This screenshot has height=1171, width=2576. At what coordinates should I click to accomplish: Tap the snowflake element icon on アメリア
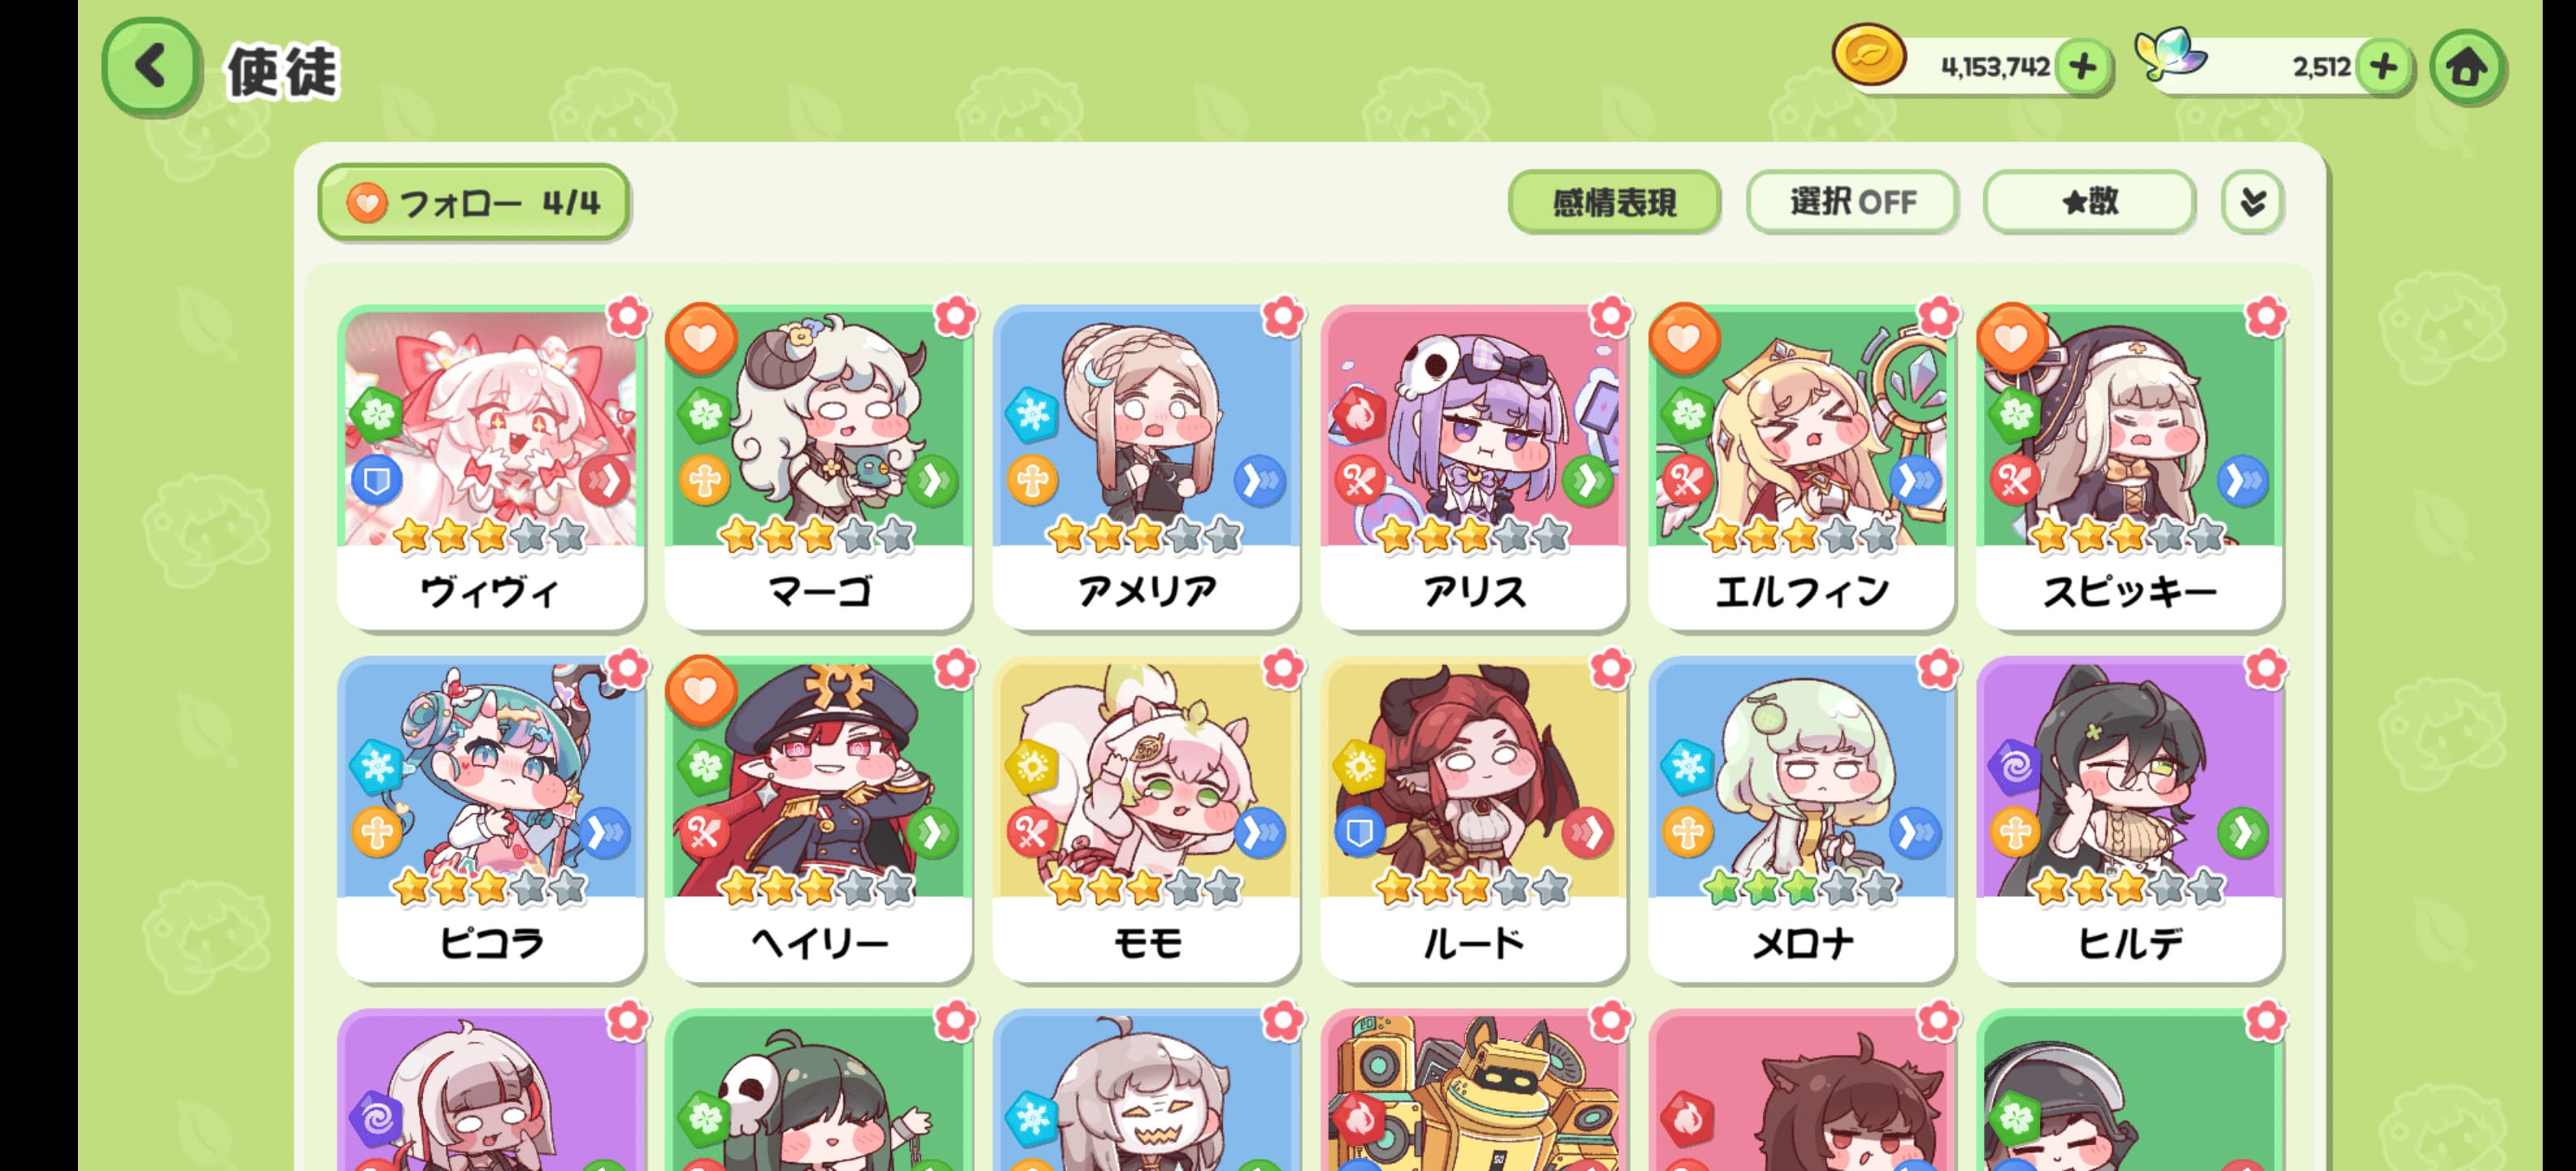coord(1031,414)
